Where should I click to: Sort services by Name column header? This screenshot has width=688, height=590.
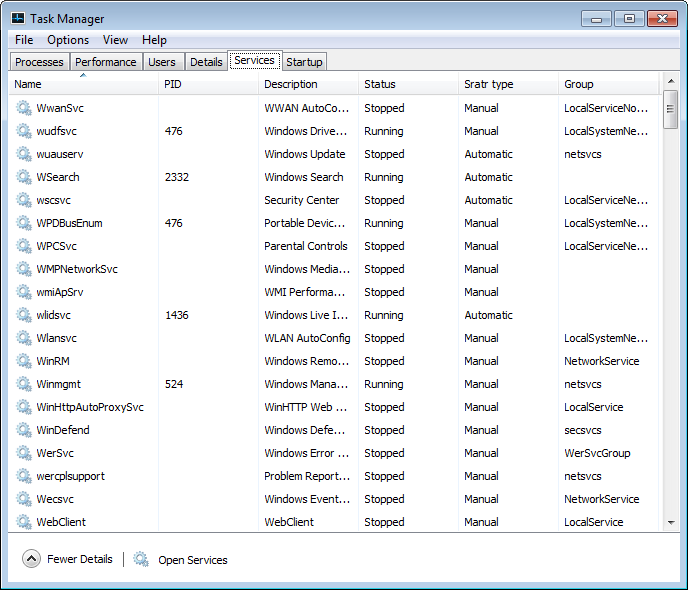coord(83,84)
